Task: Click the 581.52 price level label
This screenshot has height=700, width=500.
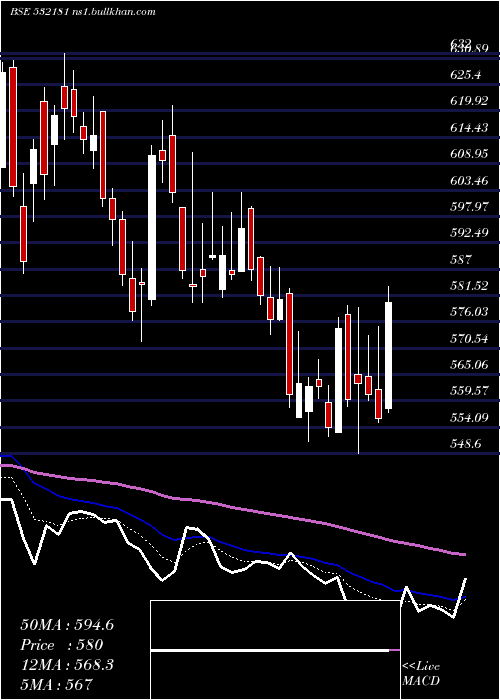Action: [469, 286]
